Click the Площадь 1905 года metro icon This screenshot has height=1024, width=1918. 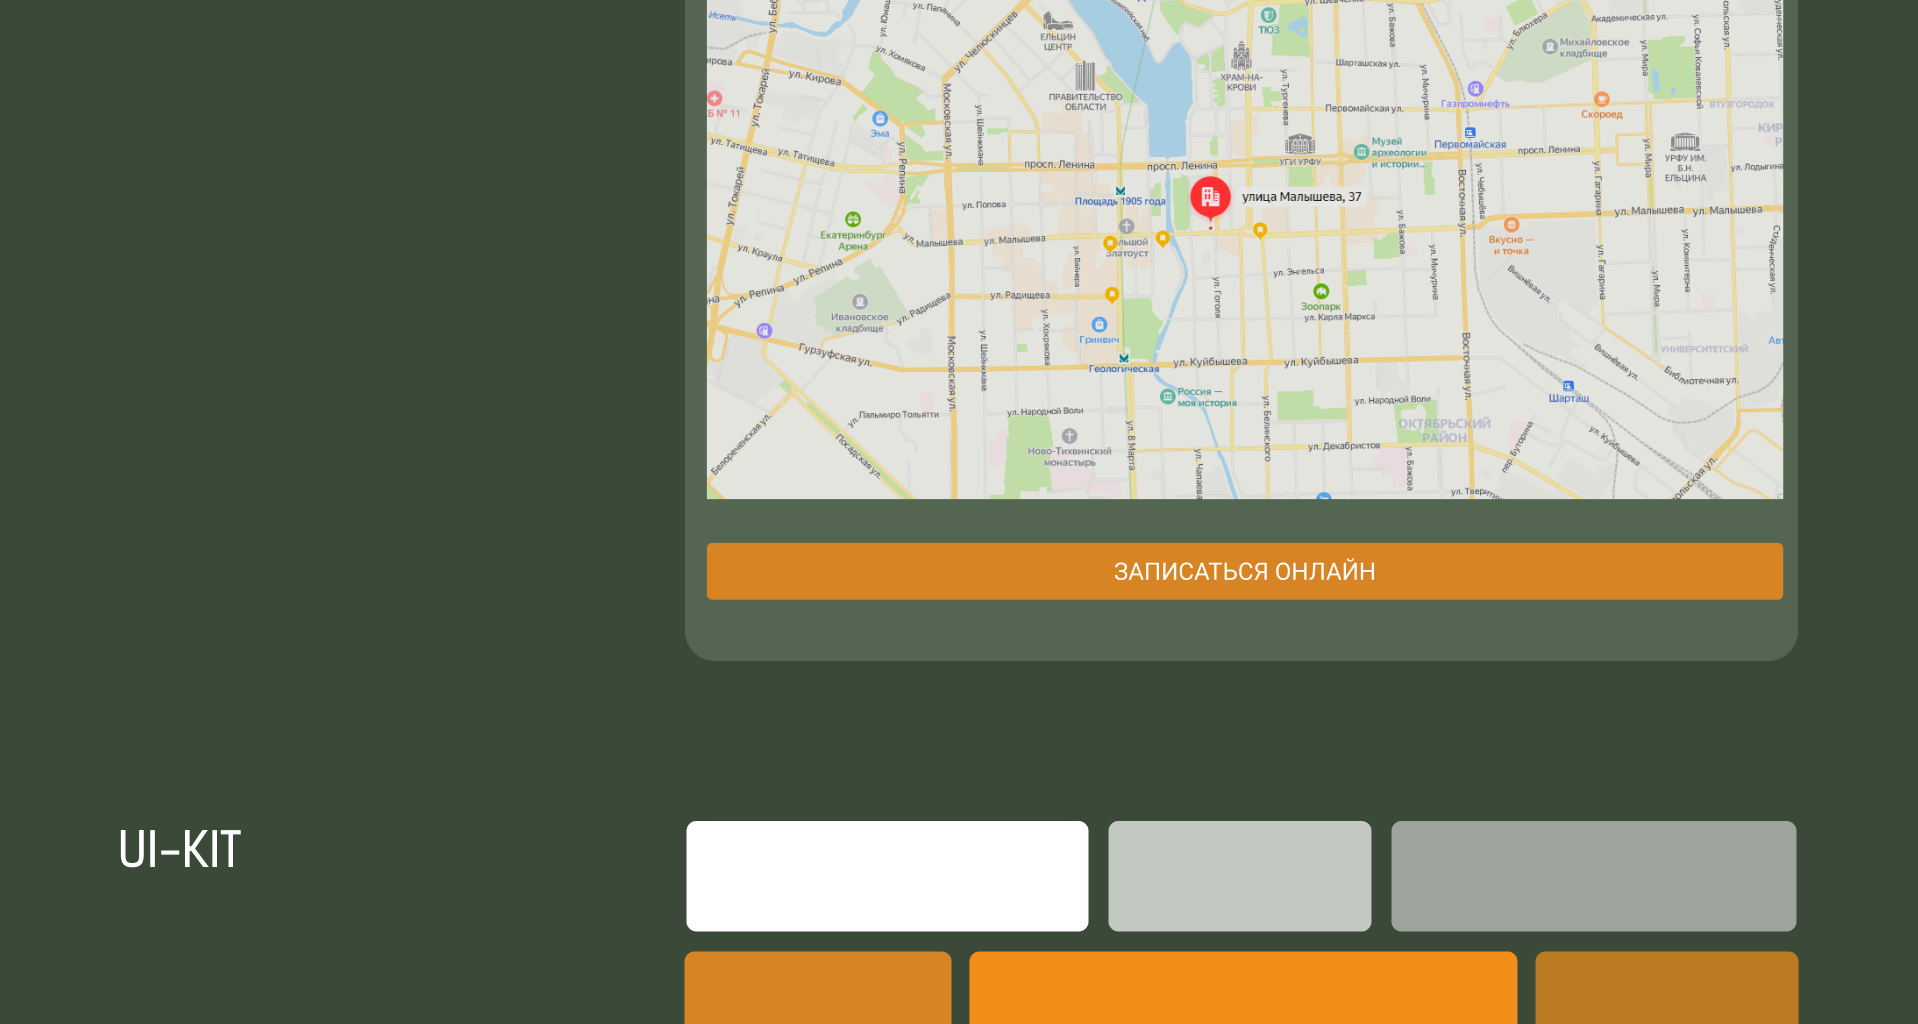(x=1120, y=190)
